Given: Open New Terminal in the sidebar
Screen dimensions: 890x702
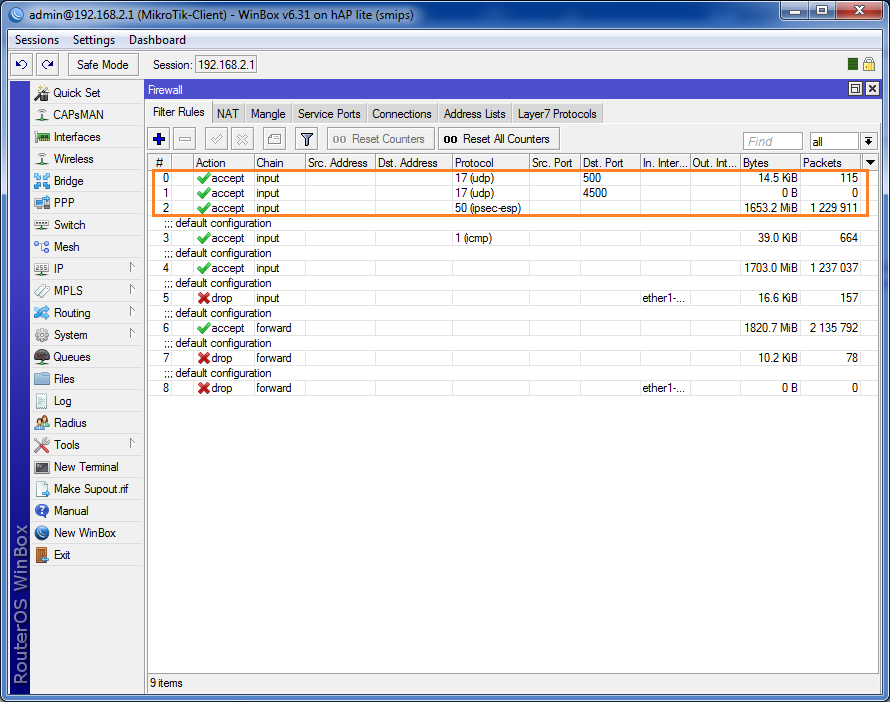Looking at the screenshot, I should click(x=85, y=467).
